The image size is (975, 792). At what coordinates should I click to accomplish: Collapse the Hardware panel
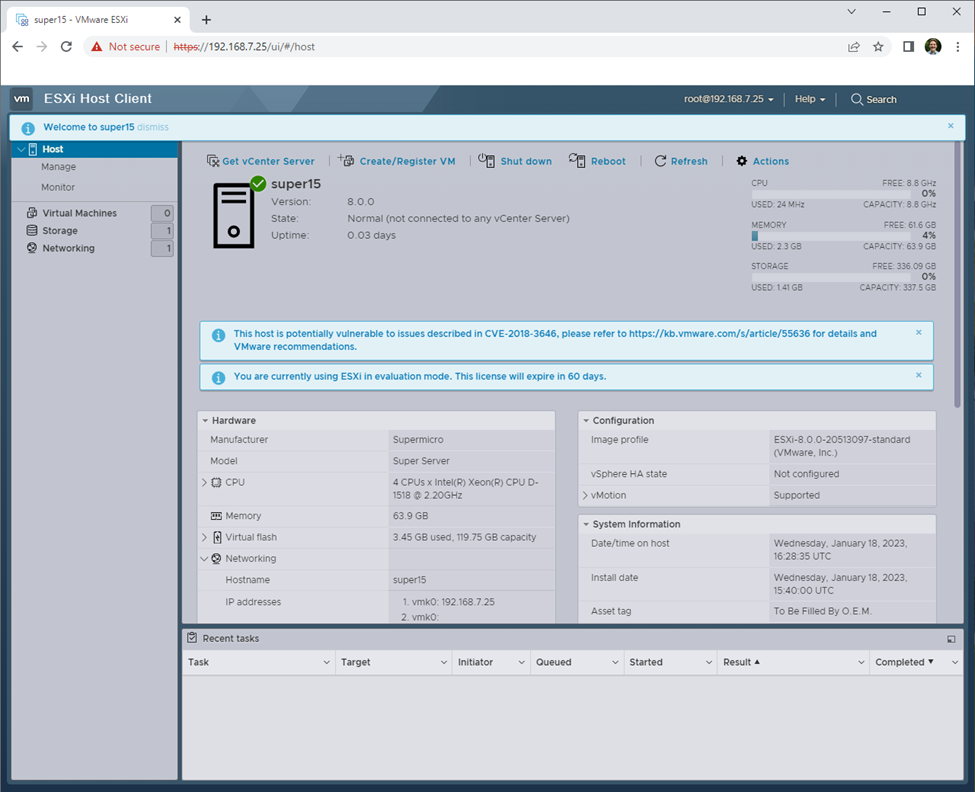click(205, 421)
